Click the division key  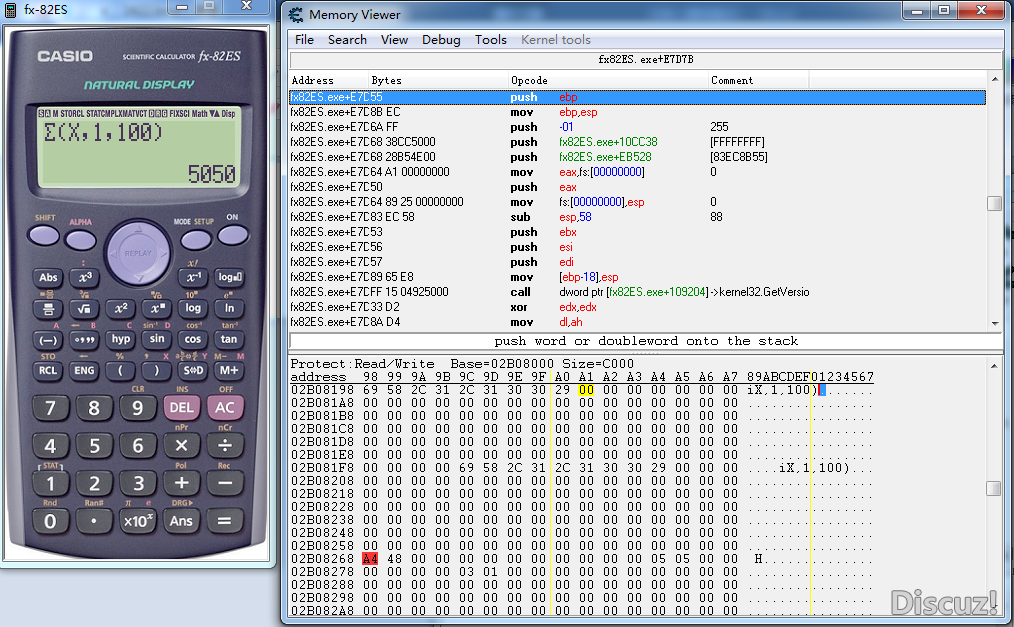(x=224, y=446)
